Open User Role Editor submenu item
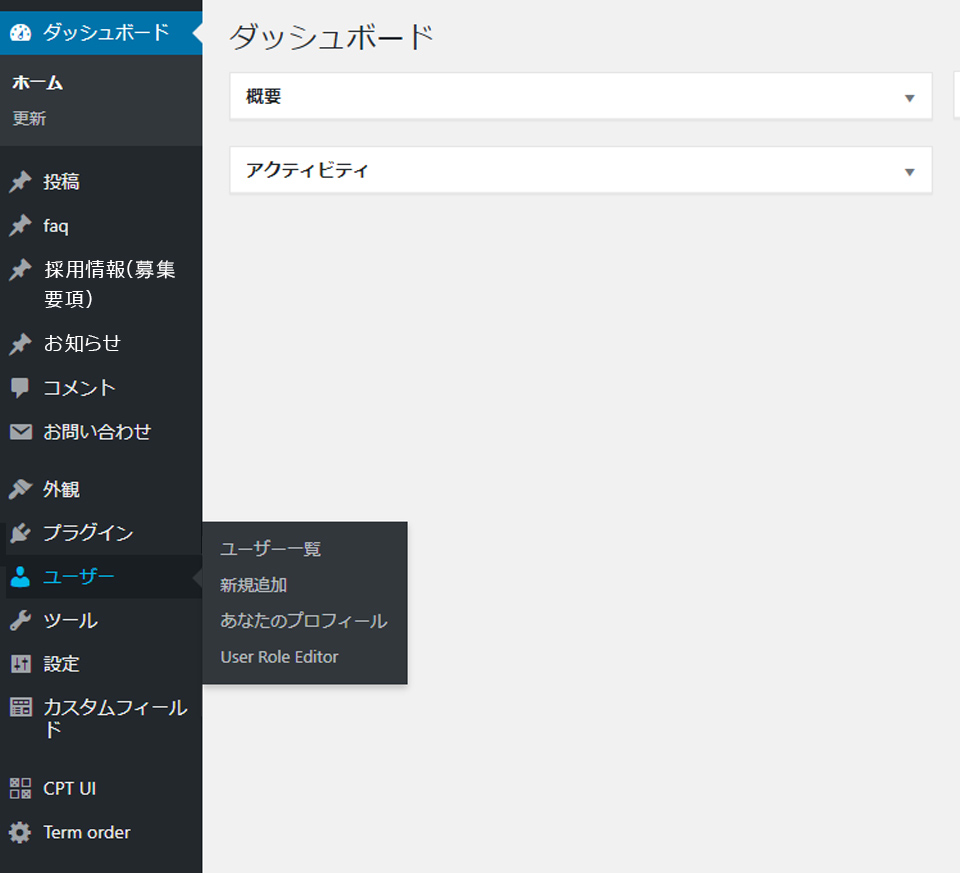Screen dimensions: 960x873 (x=279, y=657)
